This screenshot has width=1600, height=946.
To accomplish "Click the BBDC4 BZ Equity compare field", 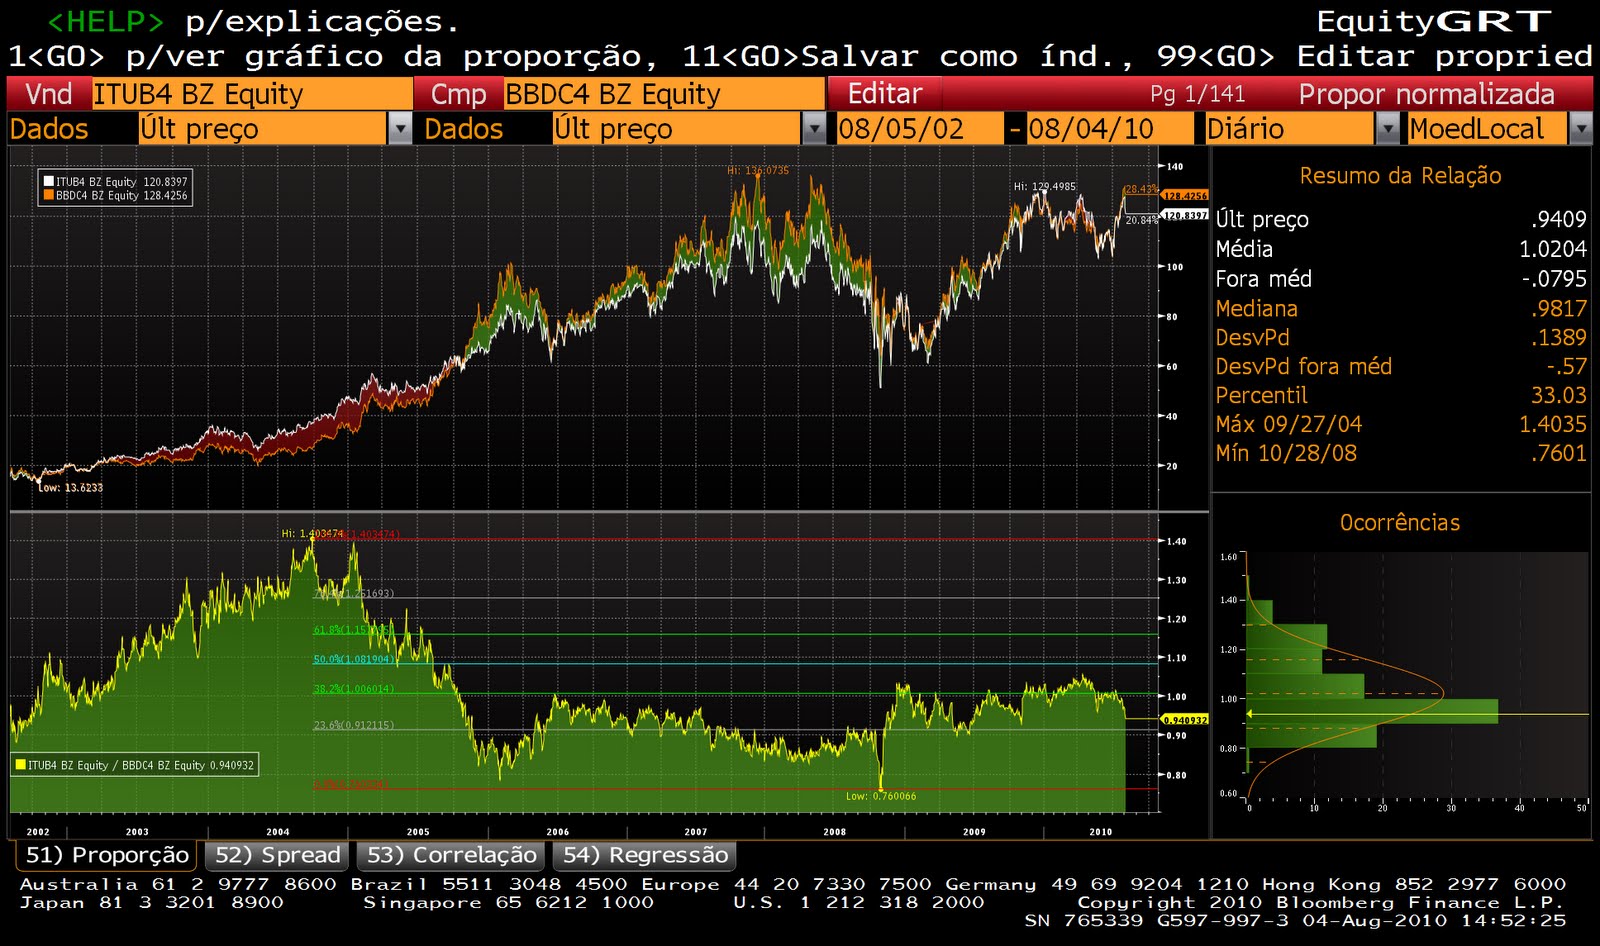I will 664,94.
